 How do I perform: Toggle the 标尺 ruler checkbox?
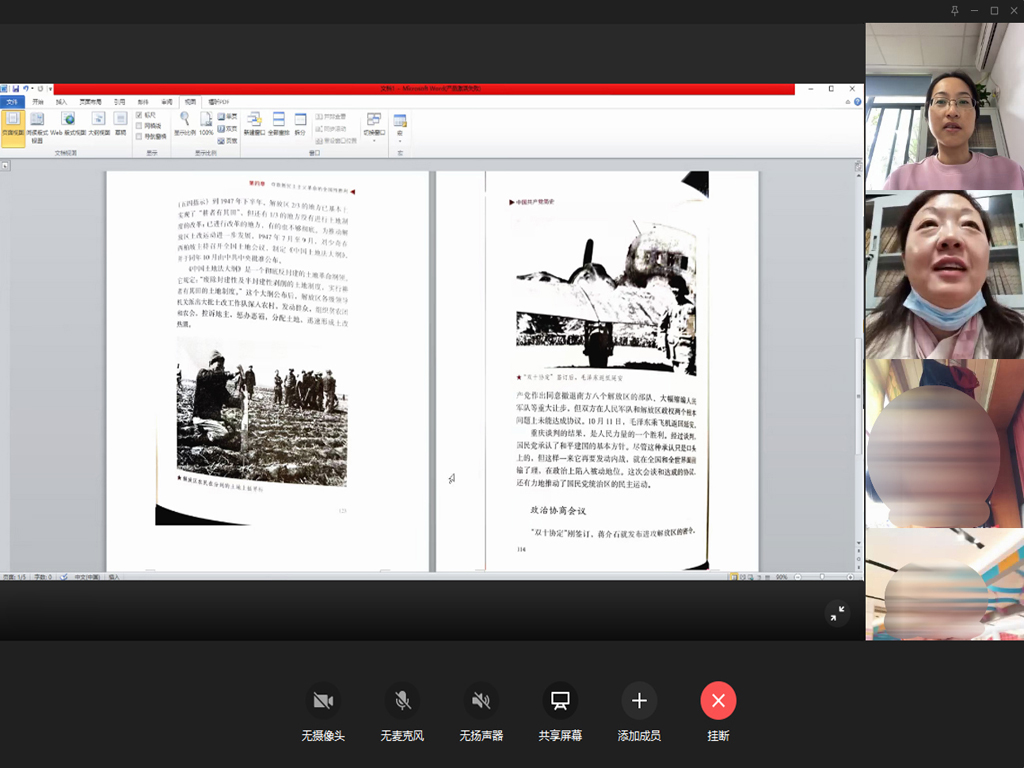click(139, 115)
